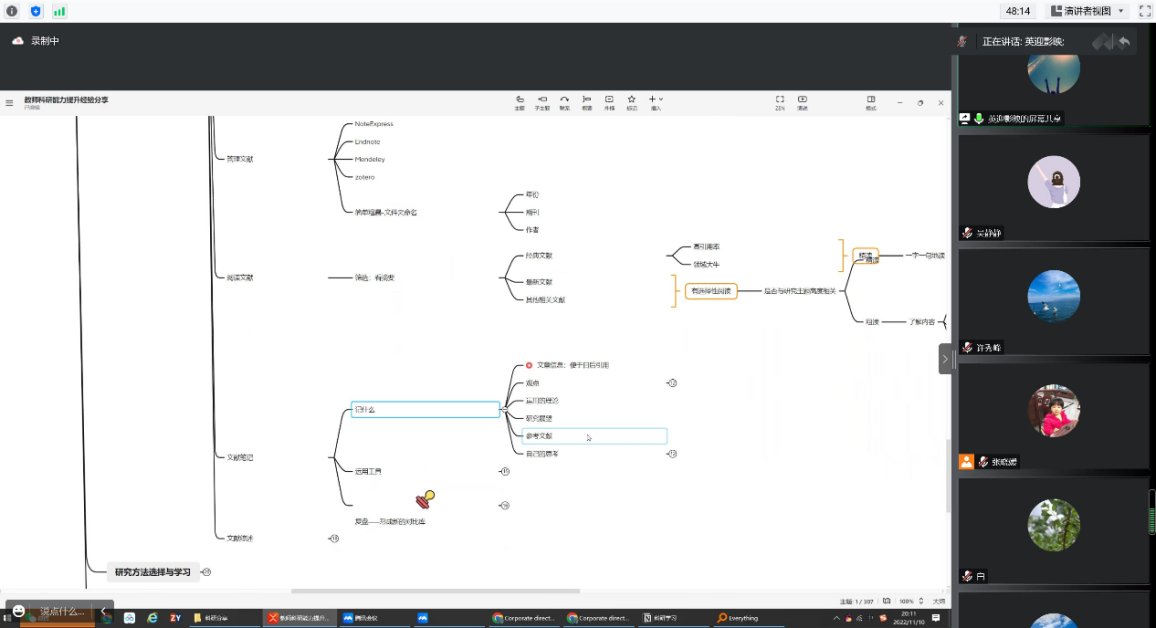Click the map overview icon in status bar
1156x628 pixels.
[886, 601]
